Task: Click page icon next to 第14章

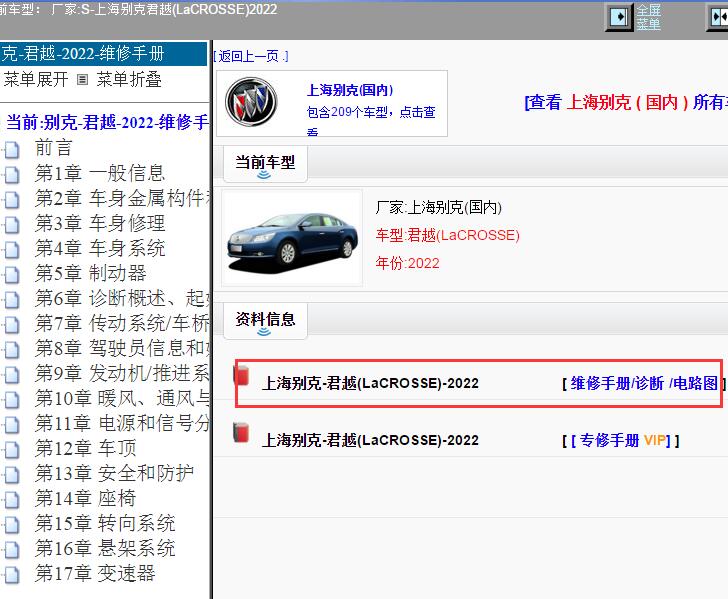Action: pos(12,501)
